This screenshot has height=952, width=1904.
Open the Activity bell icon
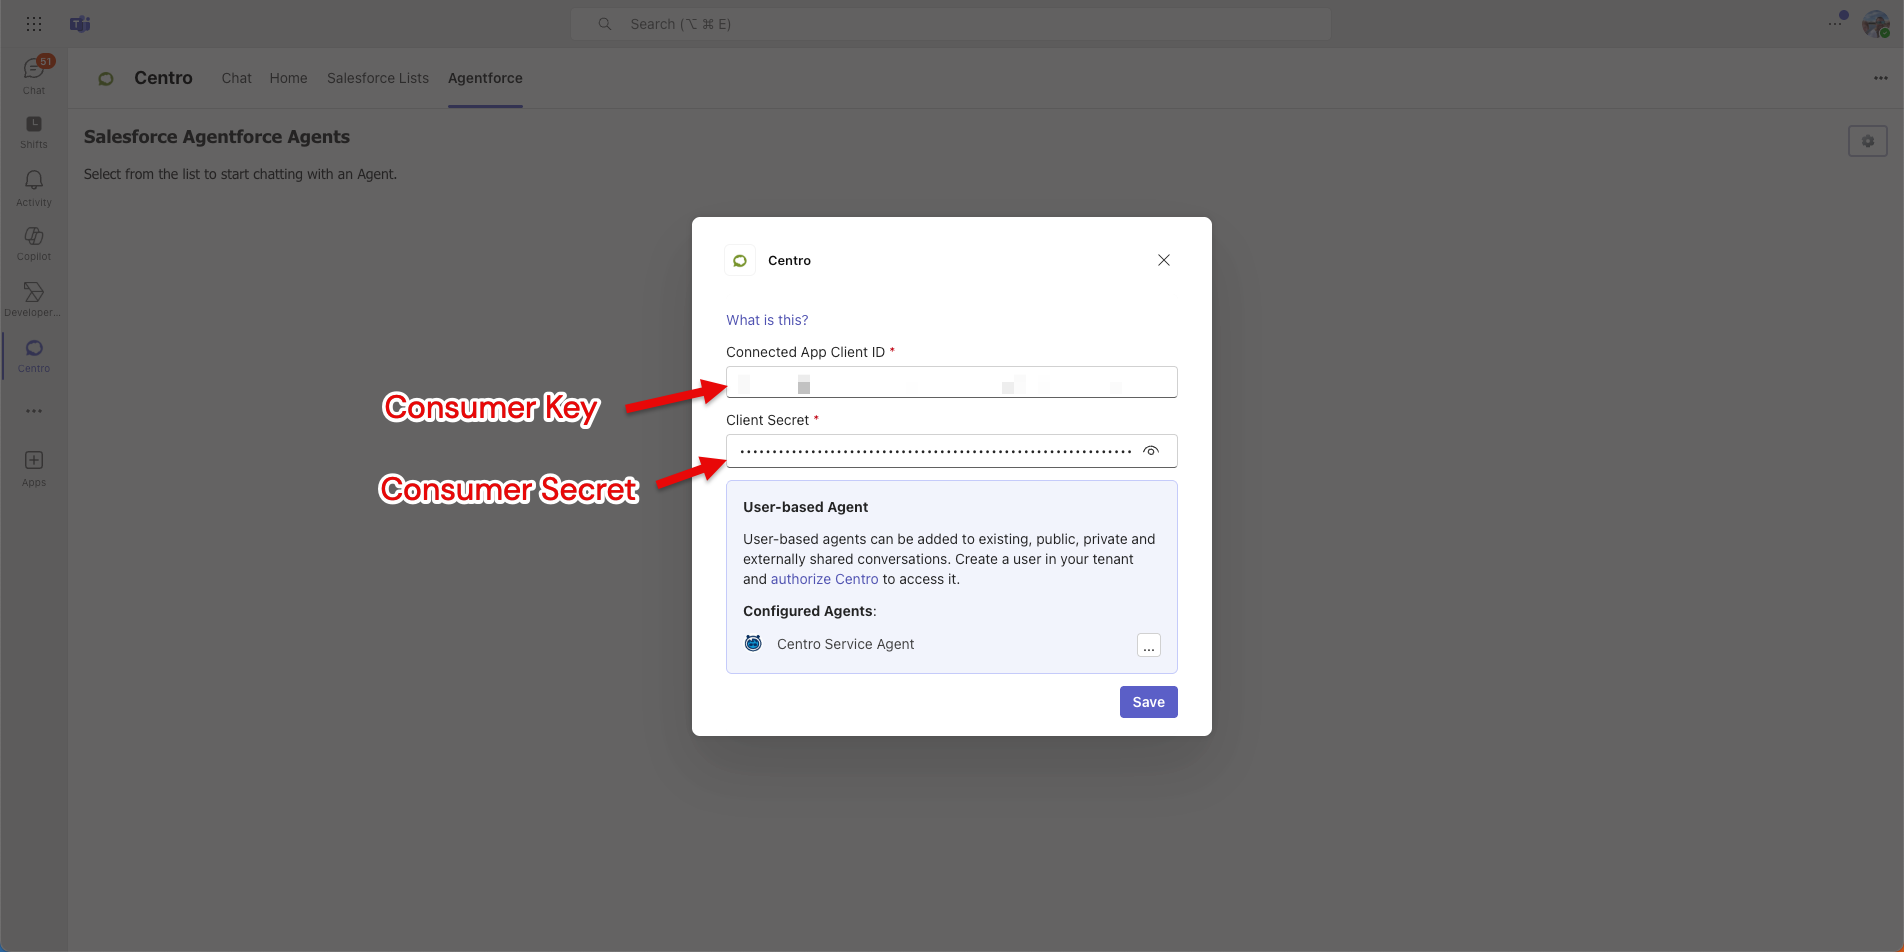click(x=34, y=186)
